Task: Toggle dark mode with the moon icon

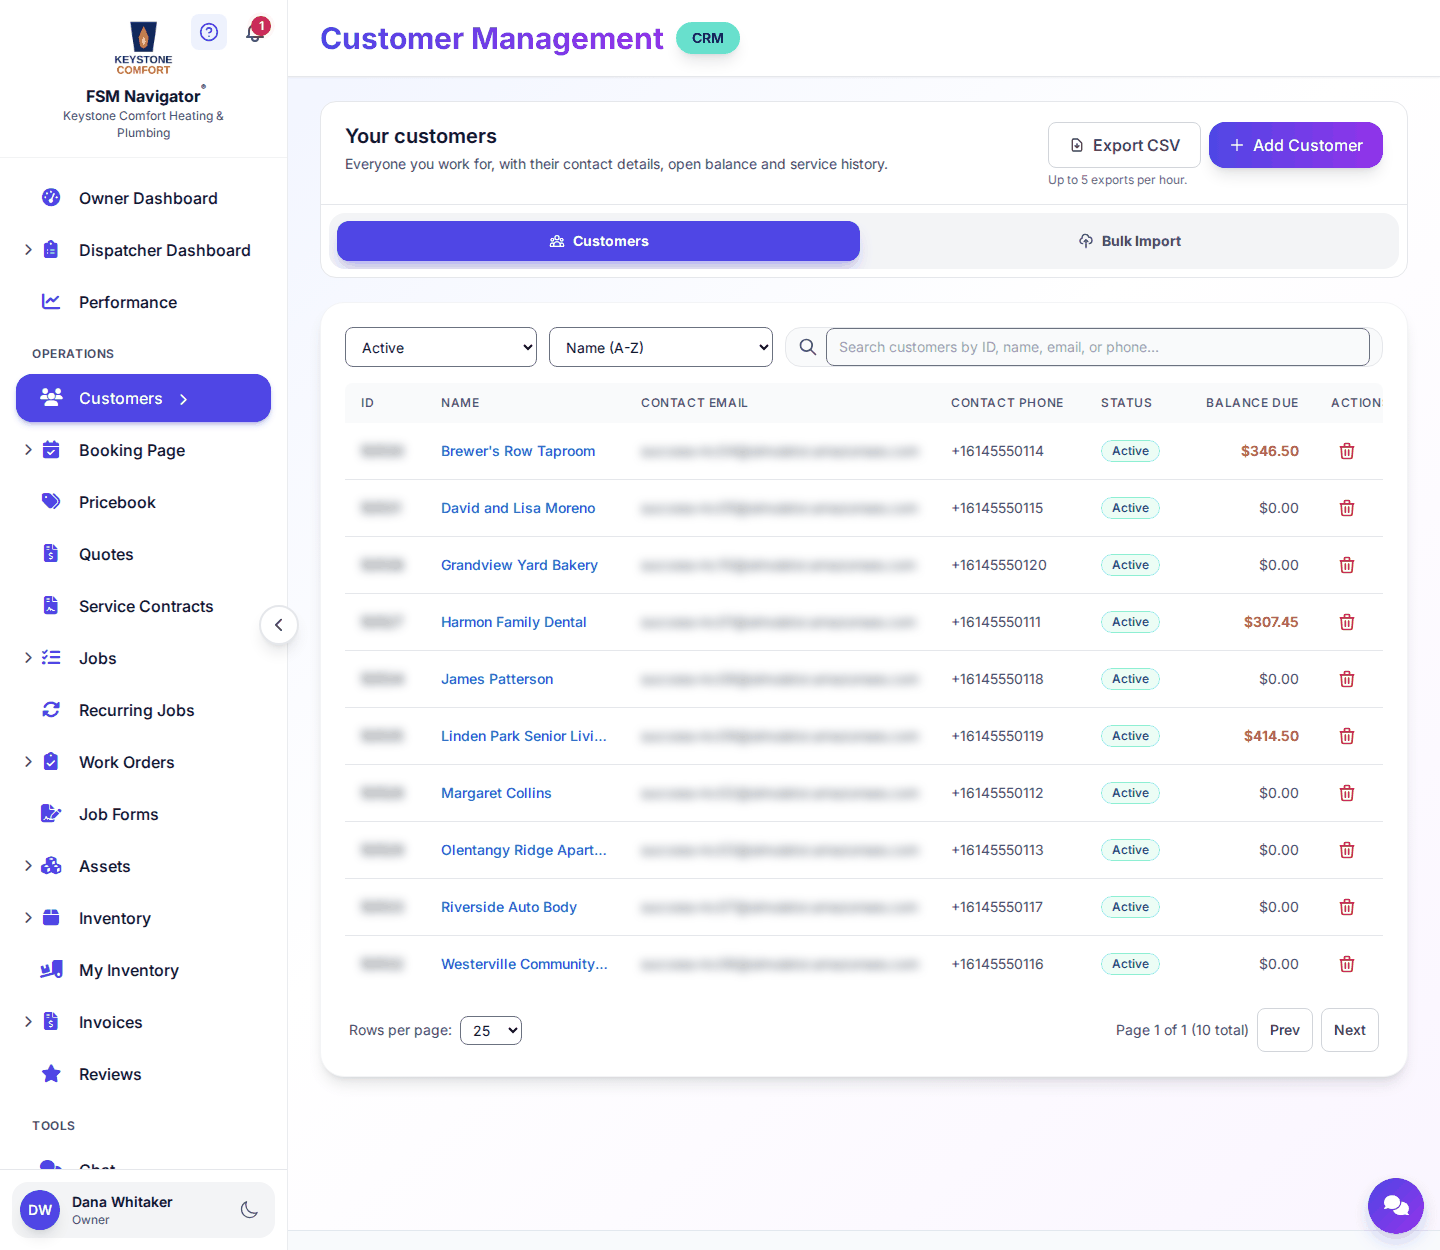Action: click(249, 1210)
